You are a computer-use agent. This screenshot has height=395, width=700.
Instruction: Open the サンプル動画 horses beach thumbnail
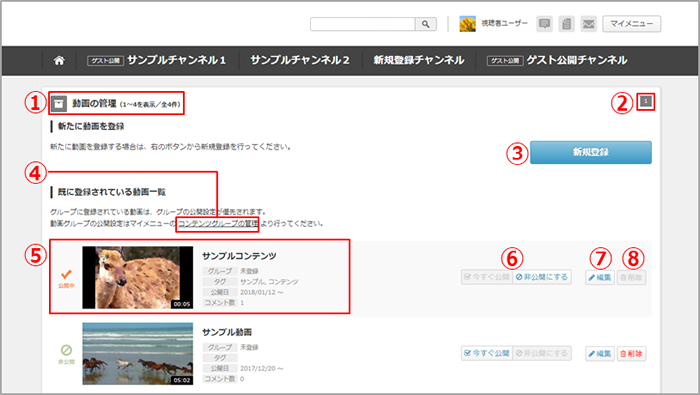(138, 353)
